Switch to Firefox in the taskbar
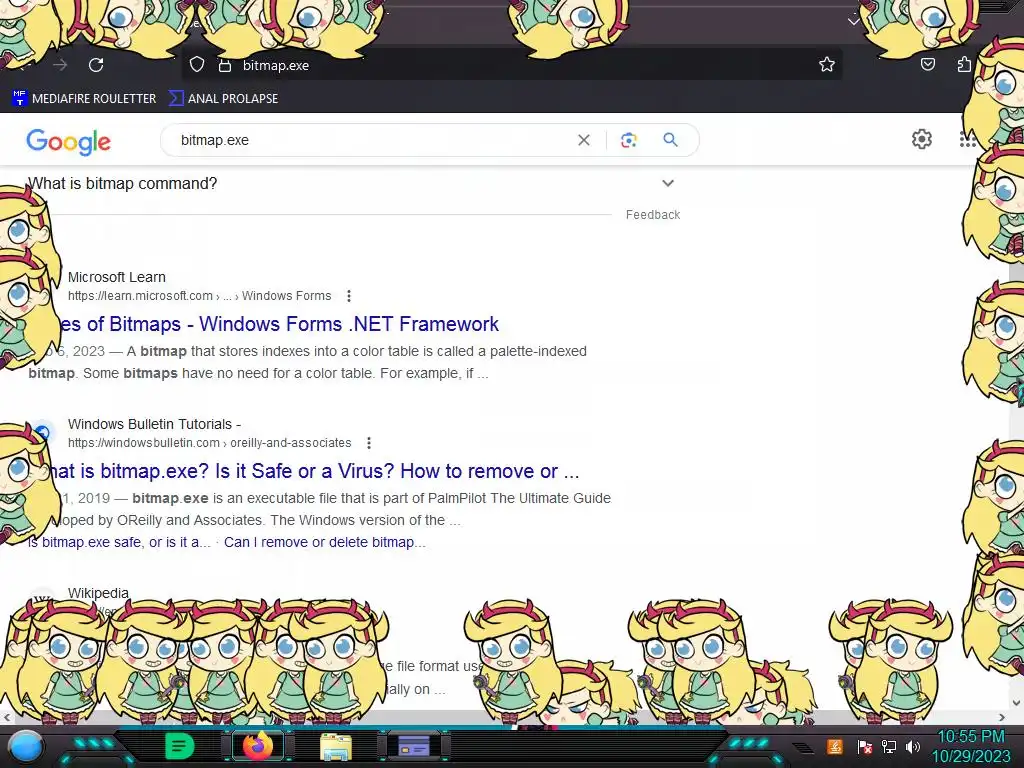Image resolution: width=1024 pixels, height=768 pixels. (x=258, y=746)
